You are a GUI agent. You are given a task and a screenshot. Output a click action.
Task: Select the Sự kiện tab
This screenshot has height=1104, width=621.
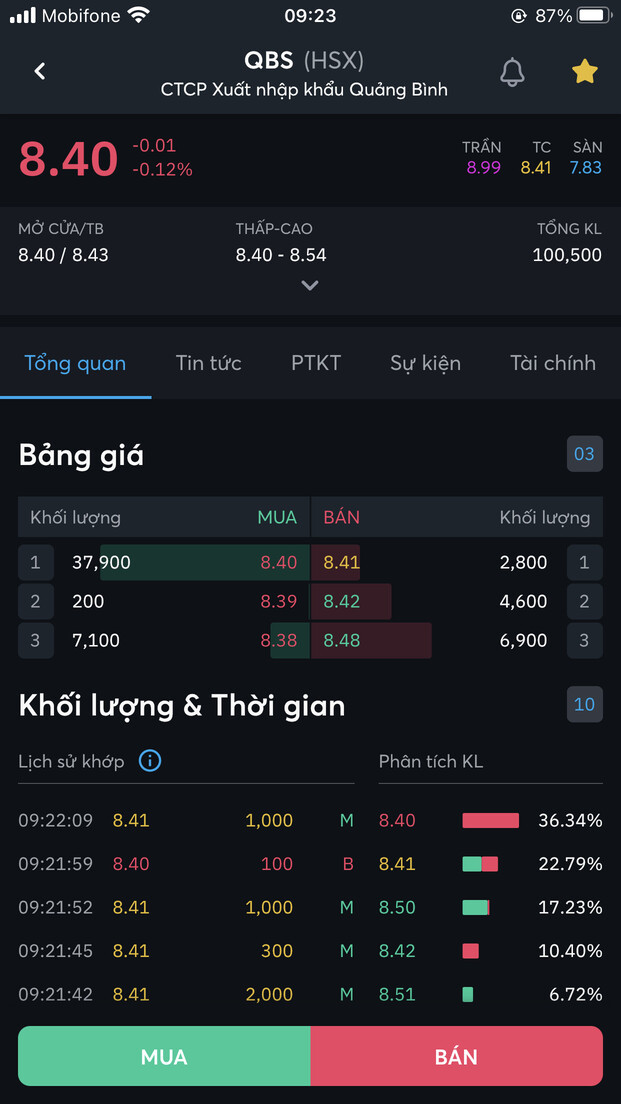(x=425, y=363)
